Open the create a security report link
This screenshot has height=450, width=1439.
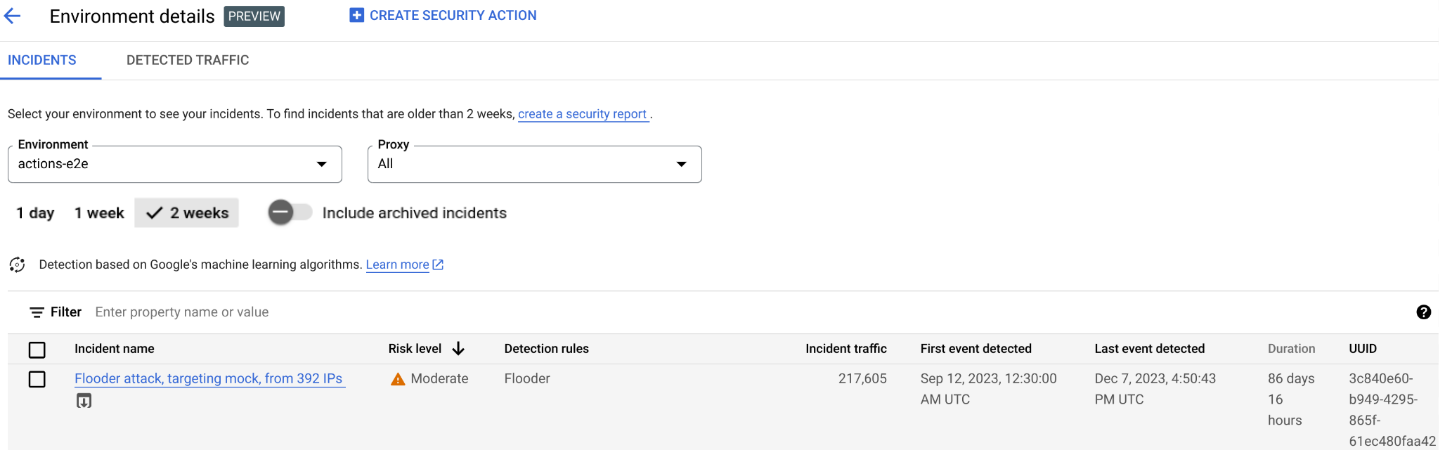[582, 114]
